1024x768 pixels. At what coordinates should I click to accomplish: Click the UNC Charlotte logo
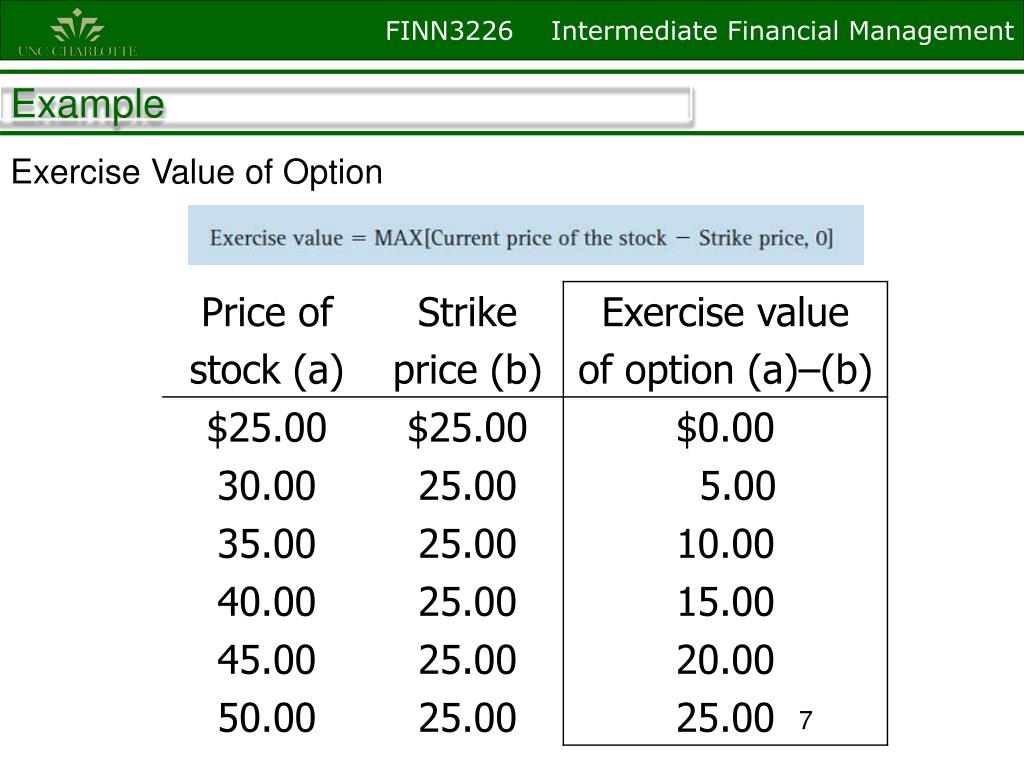pyautogui.click(x=78, y=33)
